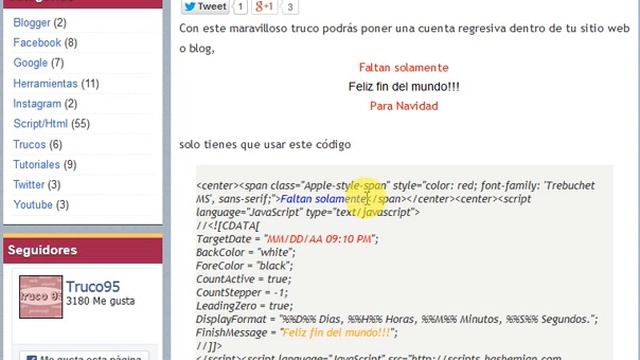640x360 pixels.
Task: Click the Seguidores widget header
Action: pyautogui.click(x=83, y=250)
